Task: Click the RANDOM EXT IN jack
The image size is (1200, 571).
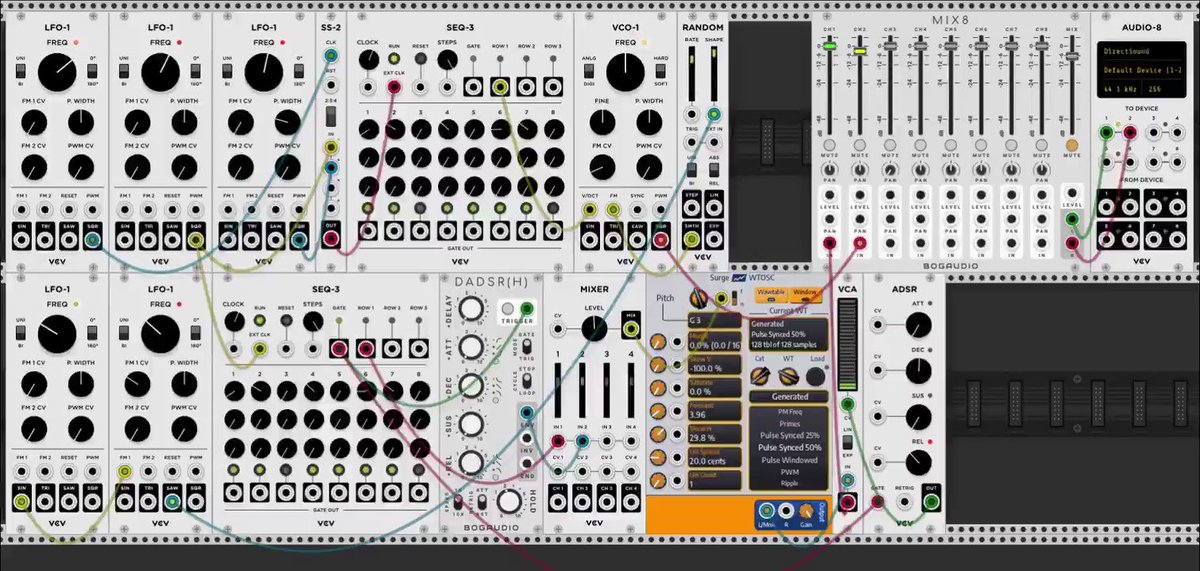Action: pos(714,142)
